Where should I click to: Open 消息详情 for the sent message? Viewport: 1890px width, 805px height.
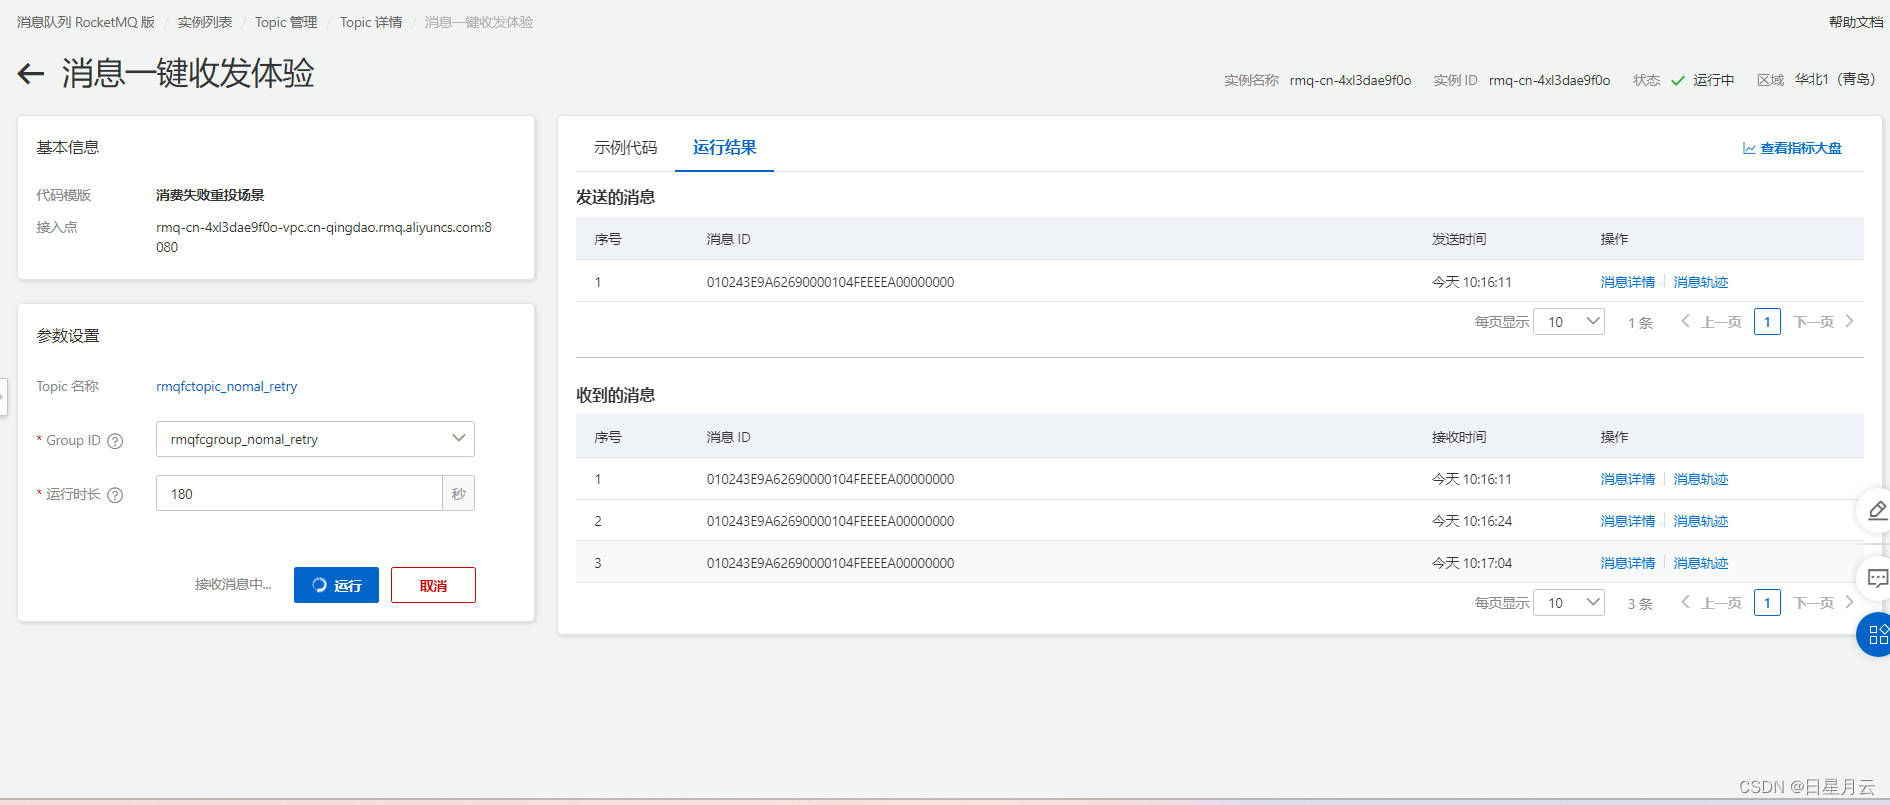coord(1628,282)
